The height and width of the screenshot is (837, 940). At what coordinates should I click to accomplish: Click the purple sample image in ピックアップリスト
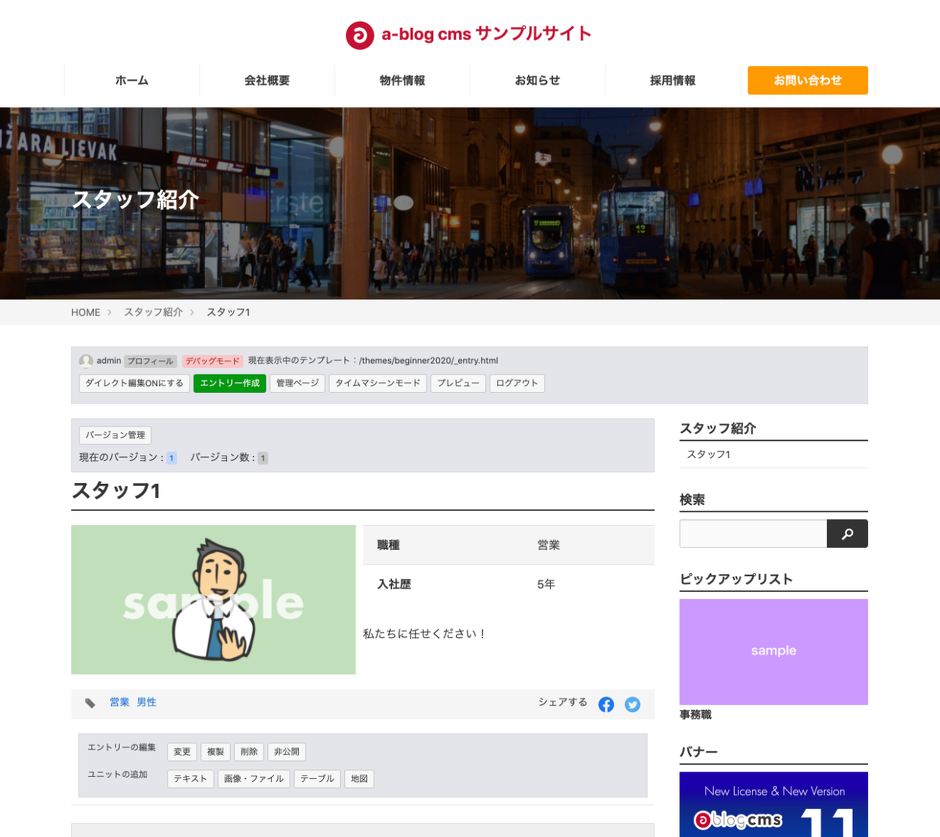click(x=773, y=651)
